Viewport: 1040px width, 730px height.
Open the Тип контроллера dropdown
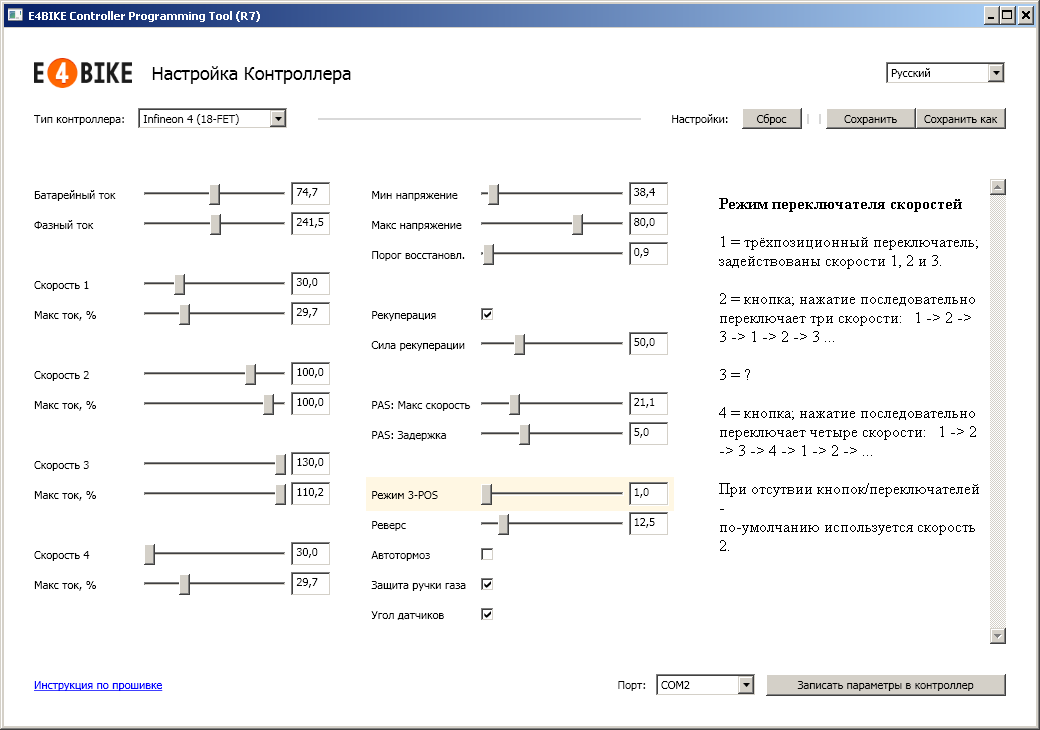[x=278, y=119]
